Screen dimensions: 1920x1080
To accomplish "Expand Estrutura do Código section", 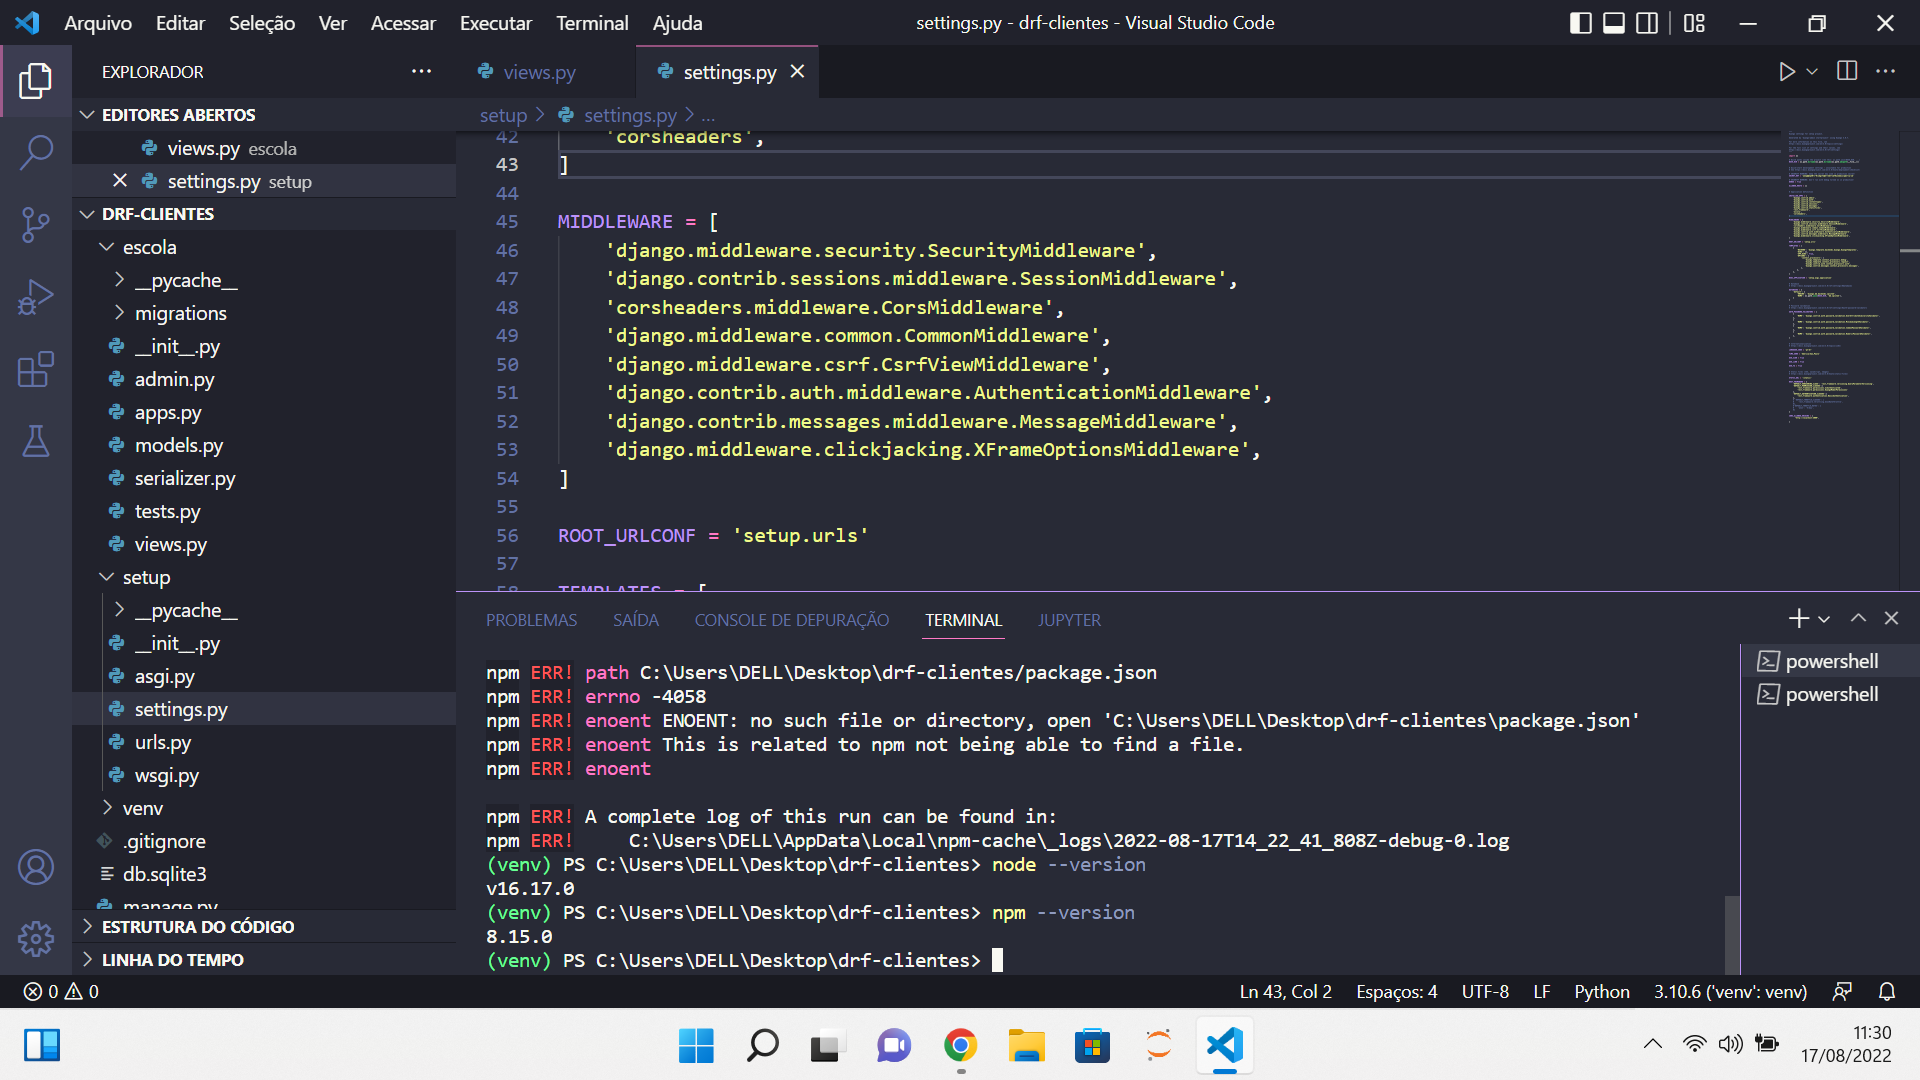I will pyautogui.click(x=264, y=927).
